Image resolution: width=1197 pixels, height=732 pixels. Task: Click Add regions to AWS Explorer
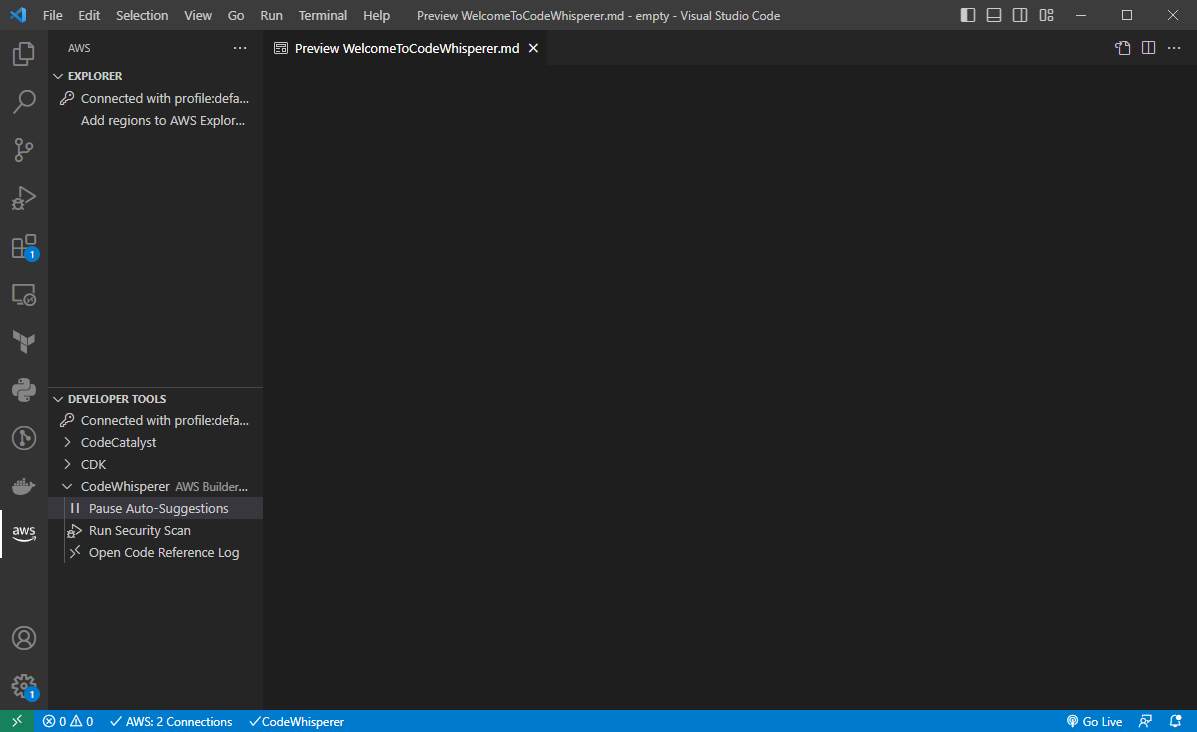[x=156, y=121]
